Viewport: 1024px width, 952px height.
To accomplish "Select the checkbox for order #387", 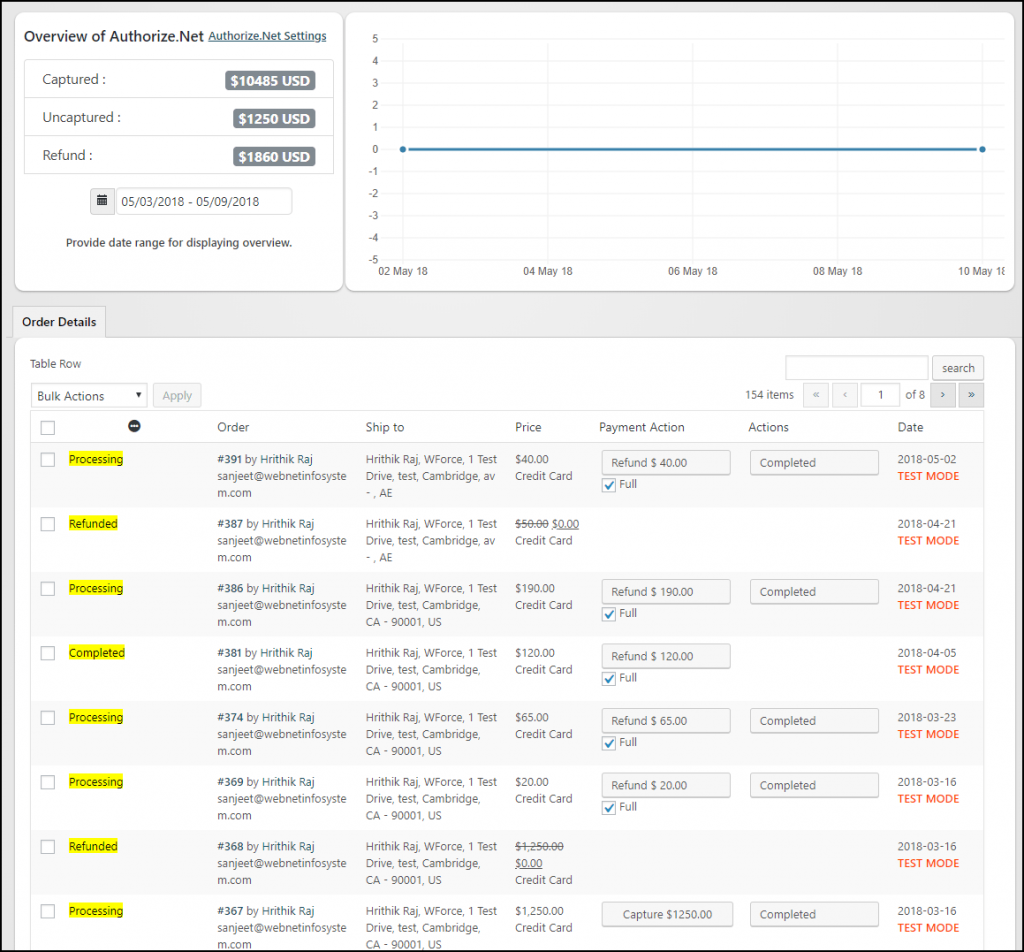I will 48,524.
